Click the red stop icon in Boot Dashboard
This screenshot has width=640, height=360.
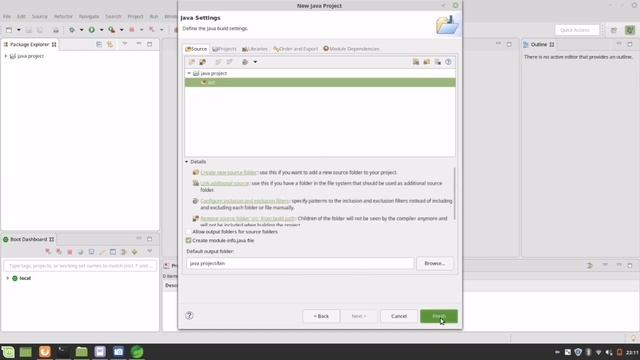(x=70, y=252)
